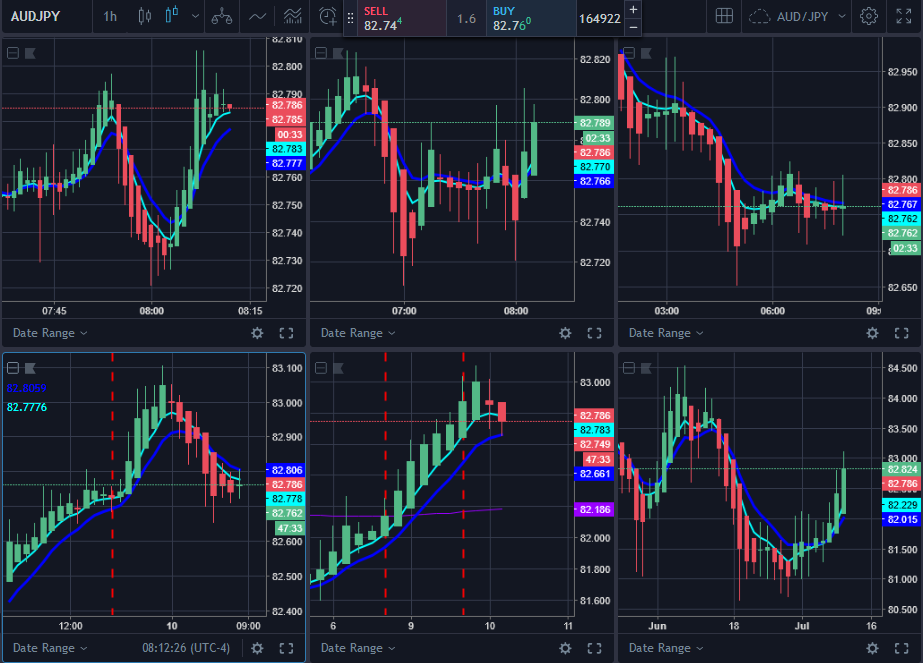Click the financials/templates chart icon
The image size is (923, 663).
pyautogui.click(x=292, y=16)
